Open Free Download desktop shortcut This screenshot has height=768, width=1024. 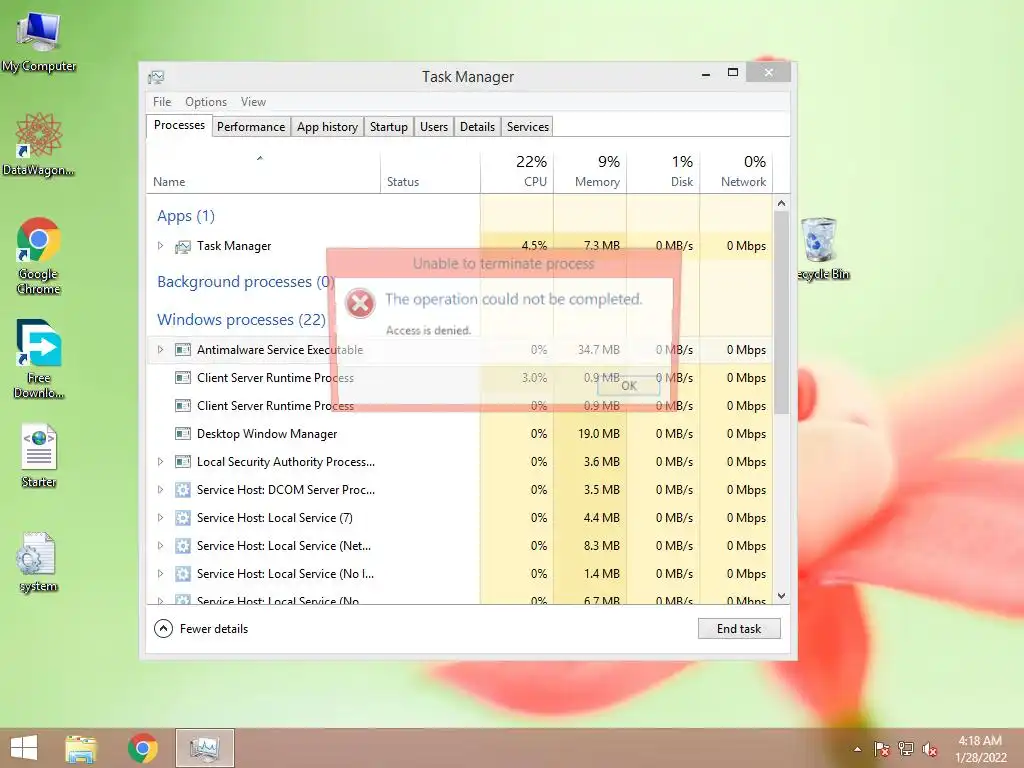[x=39, y=359]
